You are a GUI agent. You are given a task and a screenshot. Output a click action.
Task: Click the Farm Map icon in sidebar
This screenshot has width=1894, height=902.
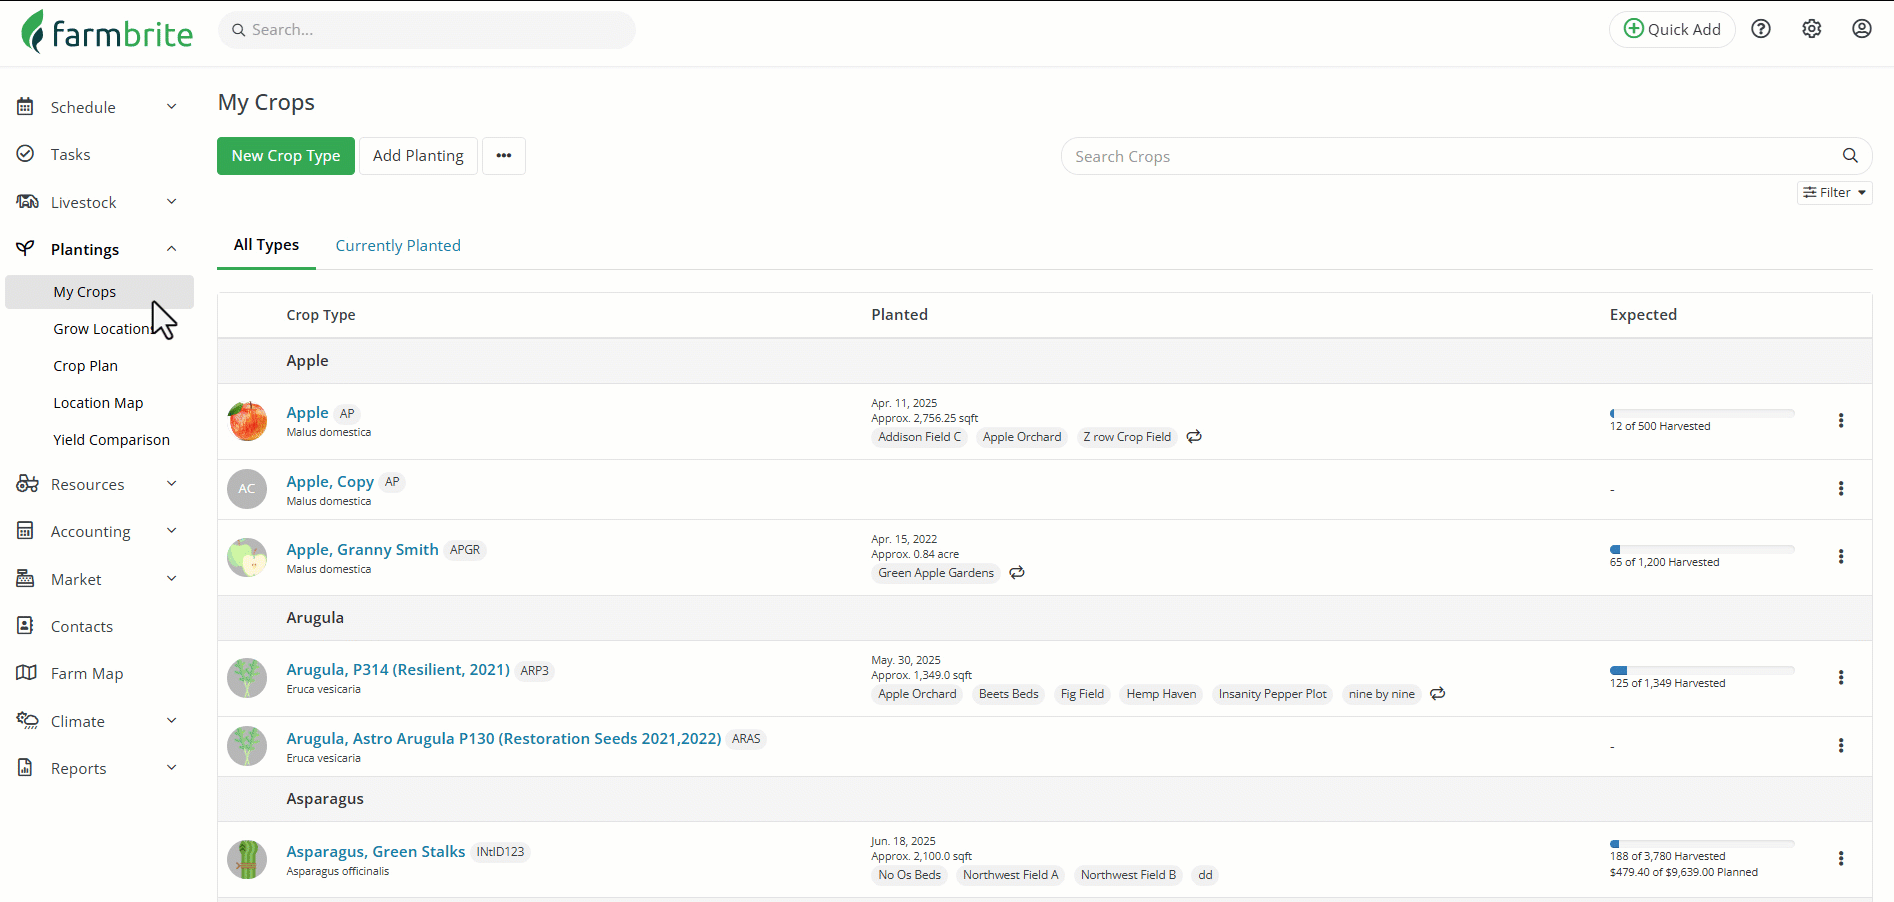click(x=27, y=673)
